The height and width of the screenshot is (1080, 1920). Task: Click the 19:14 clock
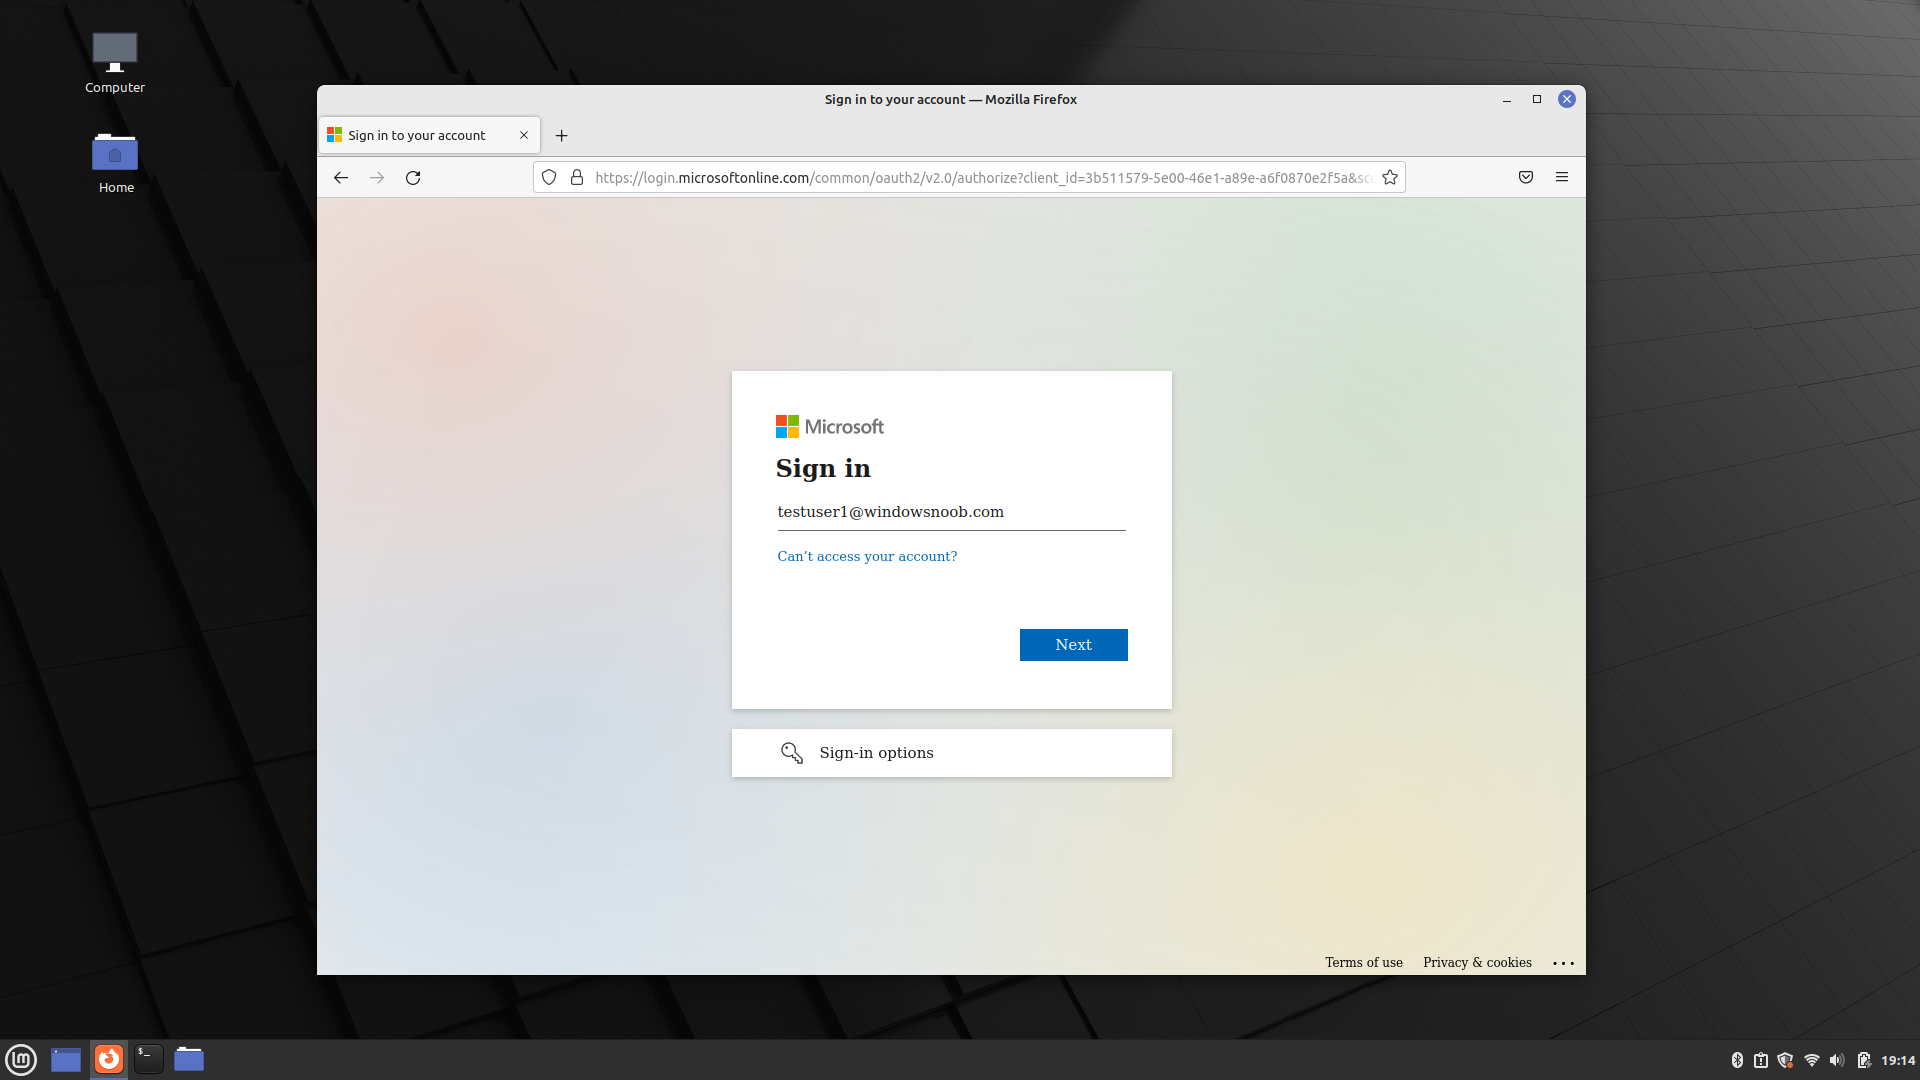pos(1898,1060)
